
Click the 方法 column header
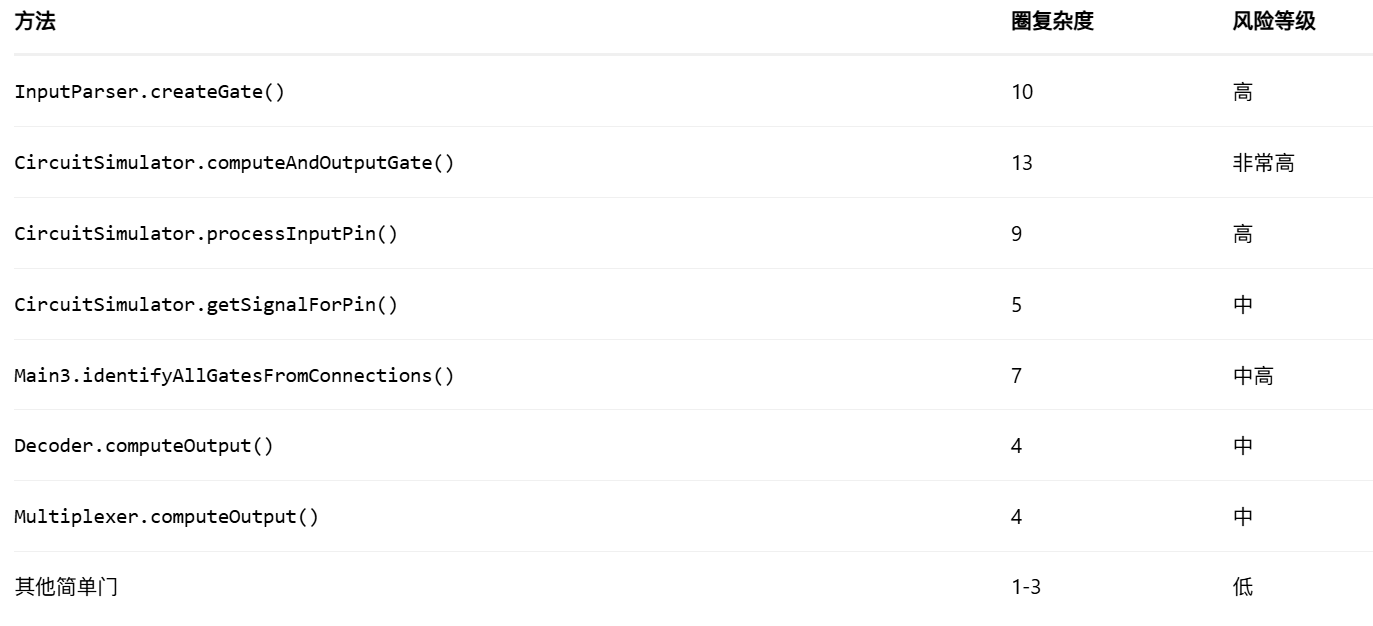(35, 22)
